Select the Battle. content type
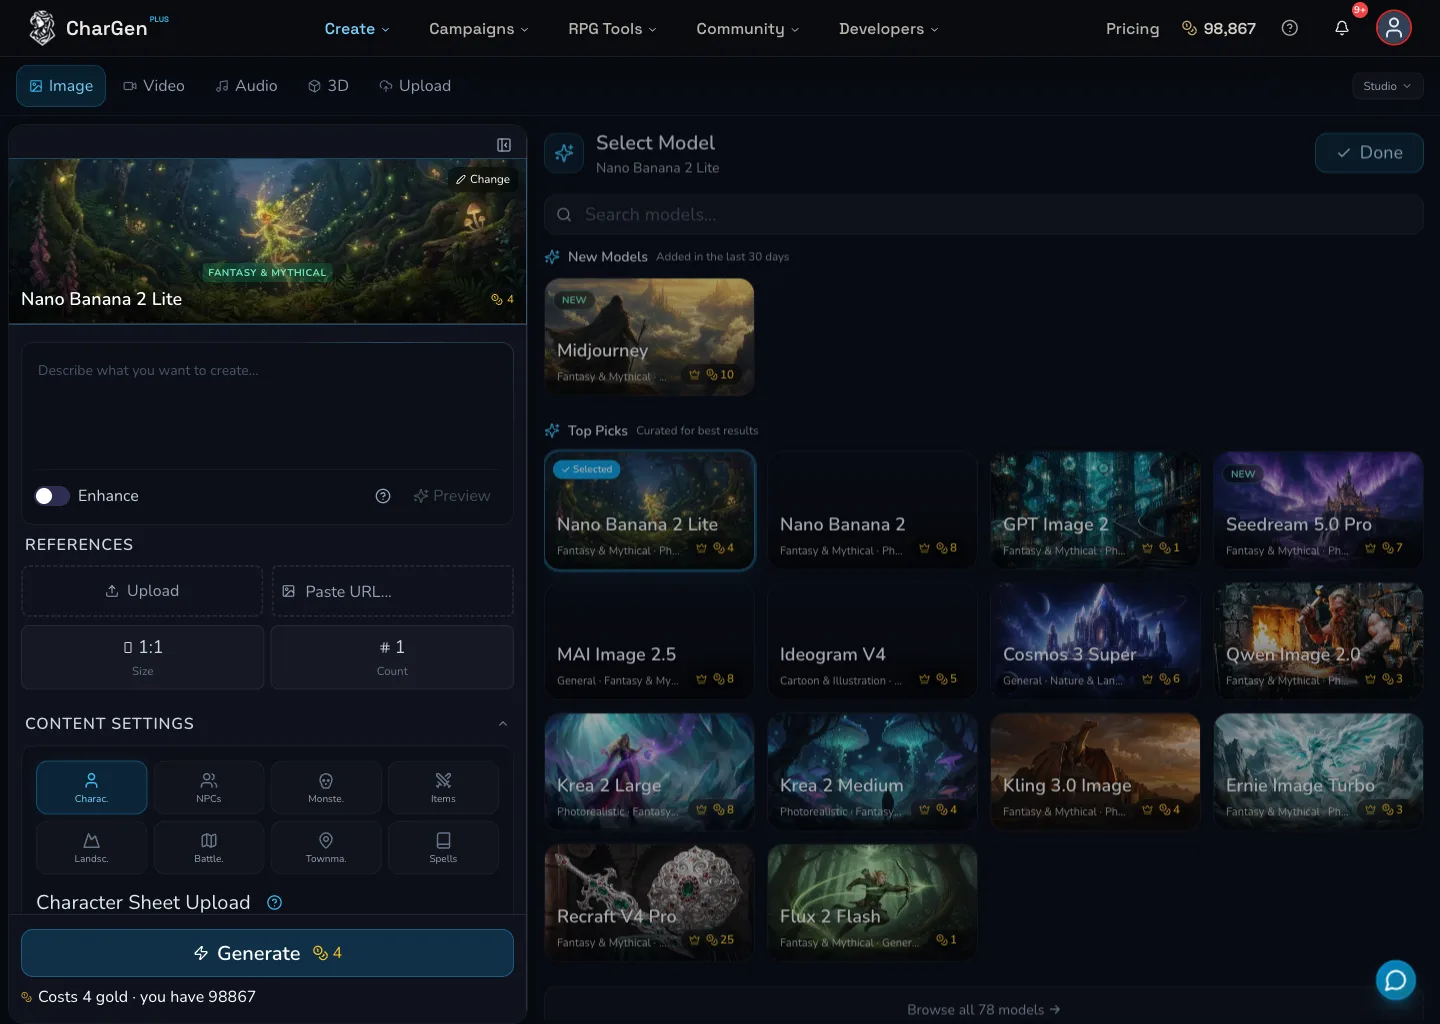This screenshot has height=1024, width=1440. click(x=209, y=847)
